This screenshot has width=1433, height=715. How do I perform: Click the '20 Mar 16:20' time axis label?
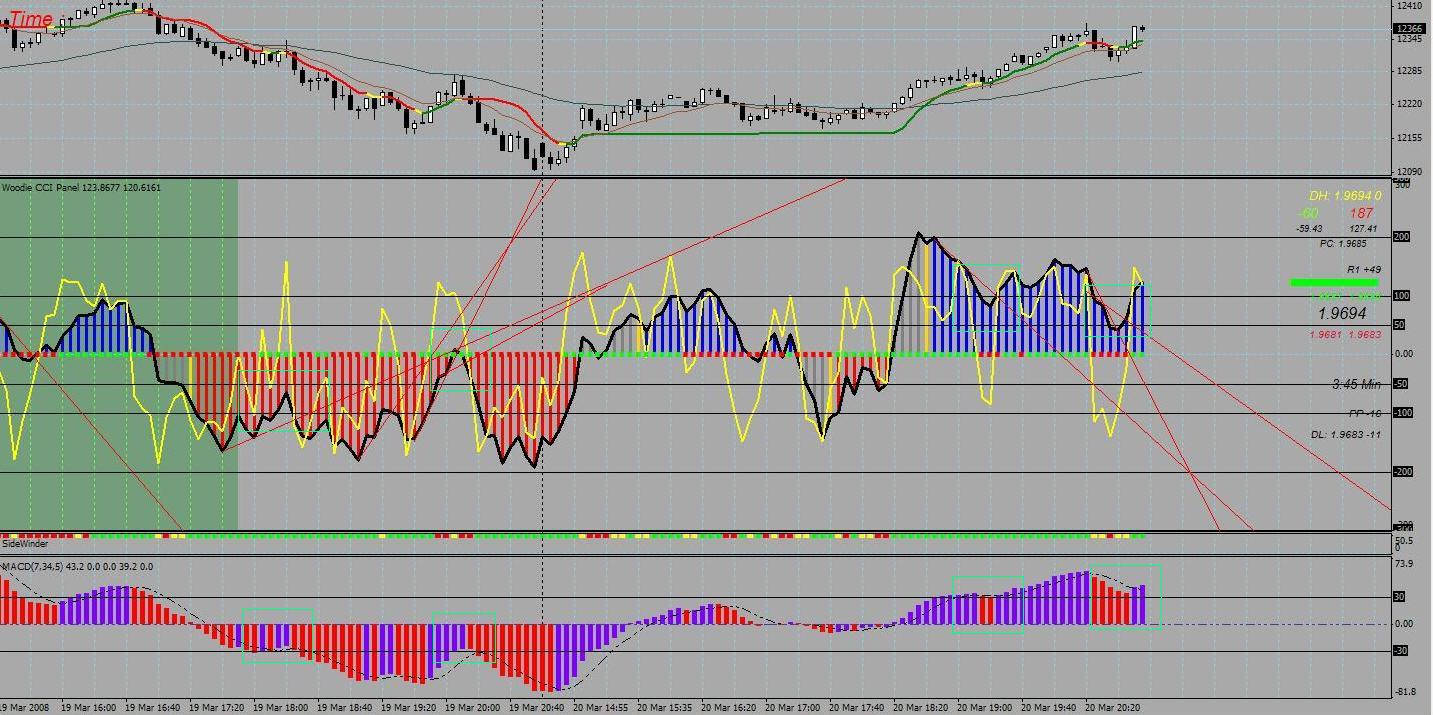[x=728, y=707]
